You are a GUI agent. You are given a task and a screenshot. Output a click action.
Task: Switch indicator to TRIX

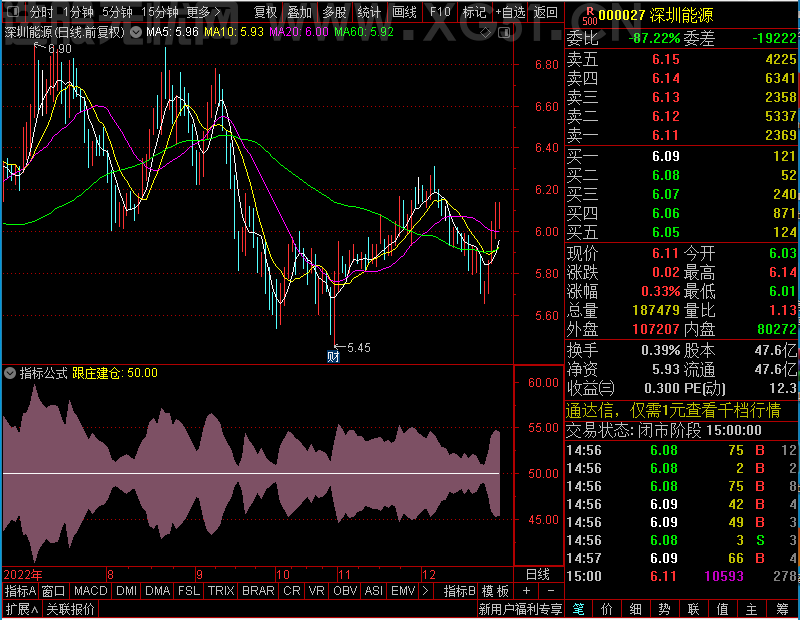[x=221, y=591]
